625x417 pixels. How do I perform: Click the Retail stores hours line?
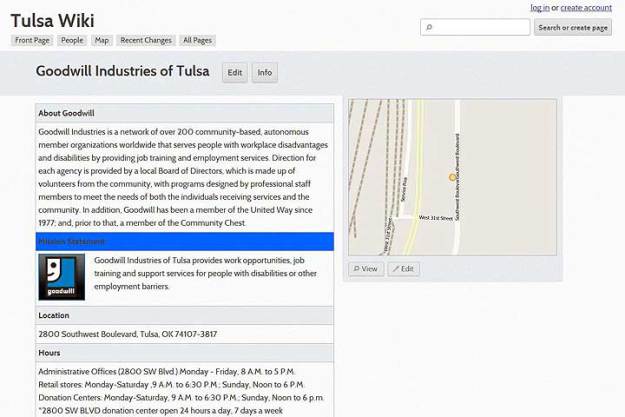click(x=171, y=385)
